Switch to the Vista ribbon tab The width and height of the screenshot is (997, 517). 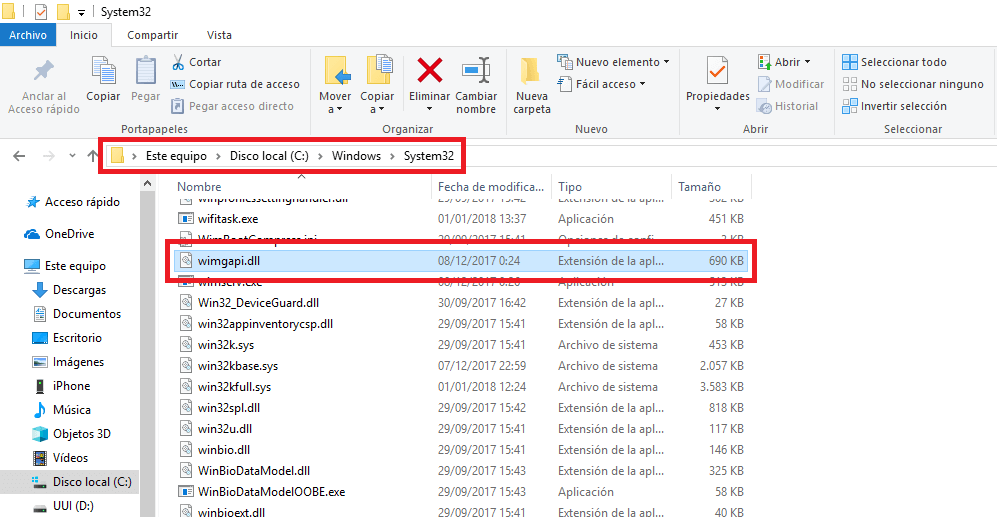[x=219, y=35]
